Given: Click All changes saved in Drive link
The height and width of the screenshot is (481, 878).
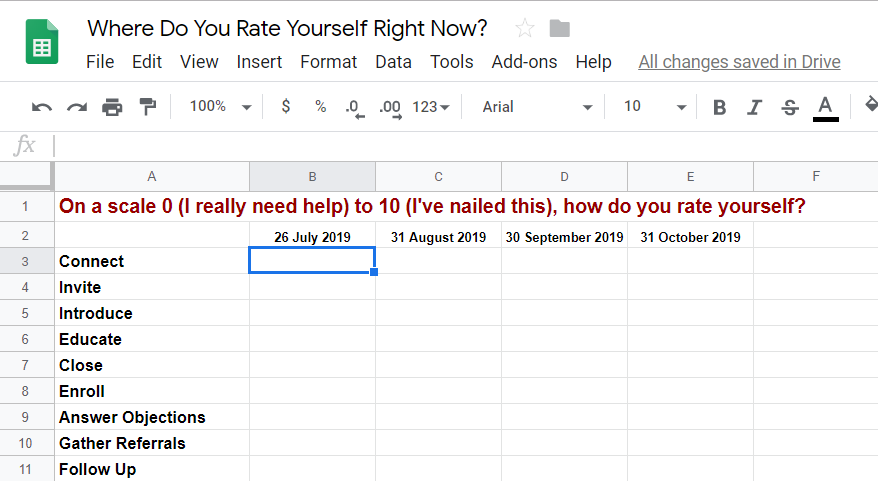Looking at the screenshot, I should click(739, 62).
